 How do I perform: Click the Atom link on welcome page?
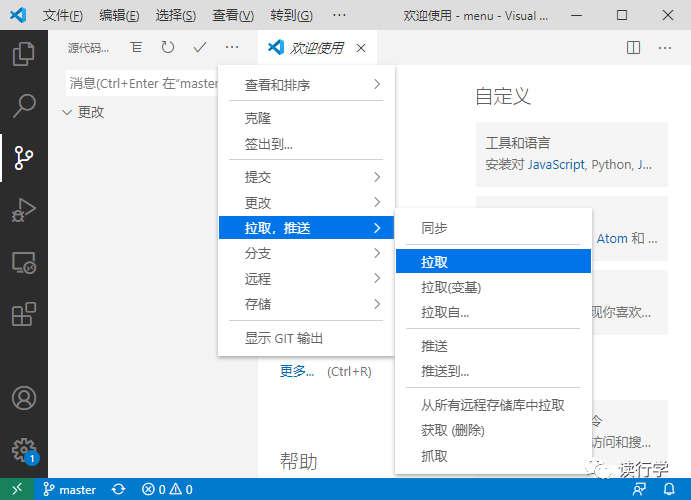(612, 238)
